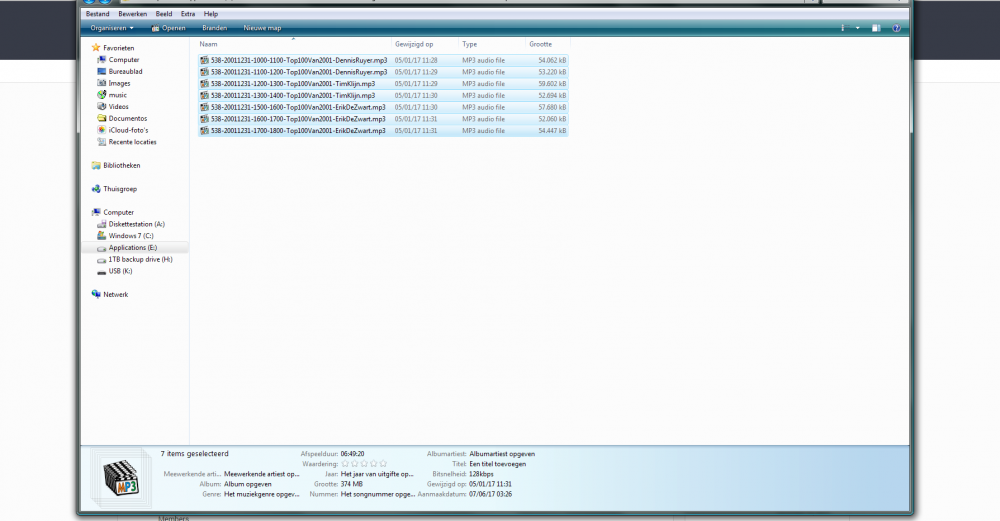The width and height of the screenshot is (1000, 521).
Task: Open the Bestand menu
Action: (x=98, y=14)
